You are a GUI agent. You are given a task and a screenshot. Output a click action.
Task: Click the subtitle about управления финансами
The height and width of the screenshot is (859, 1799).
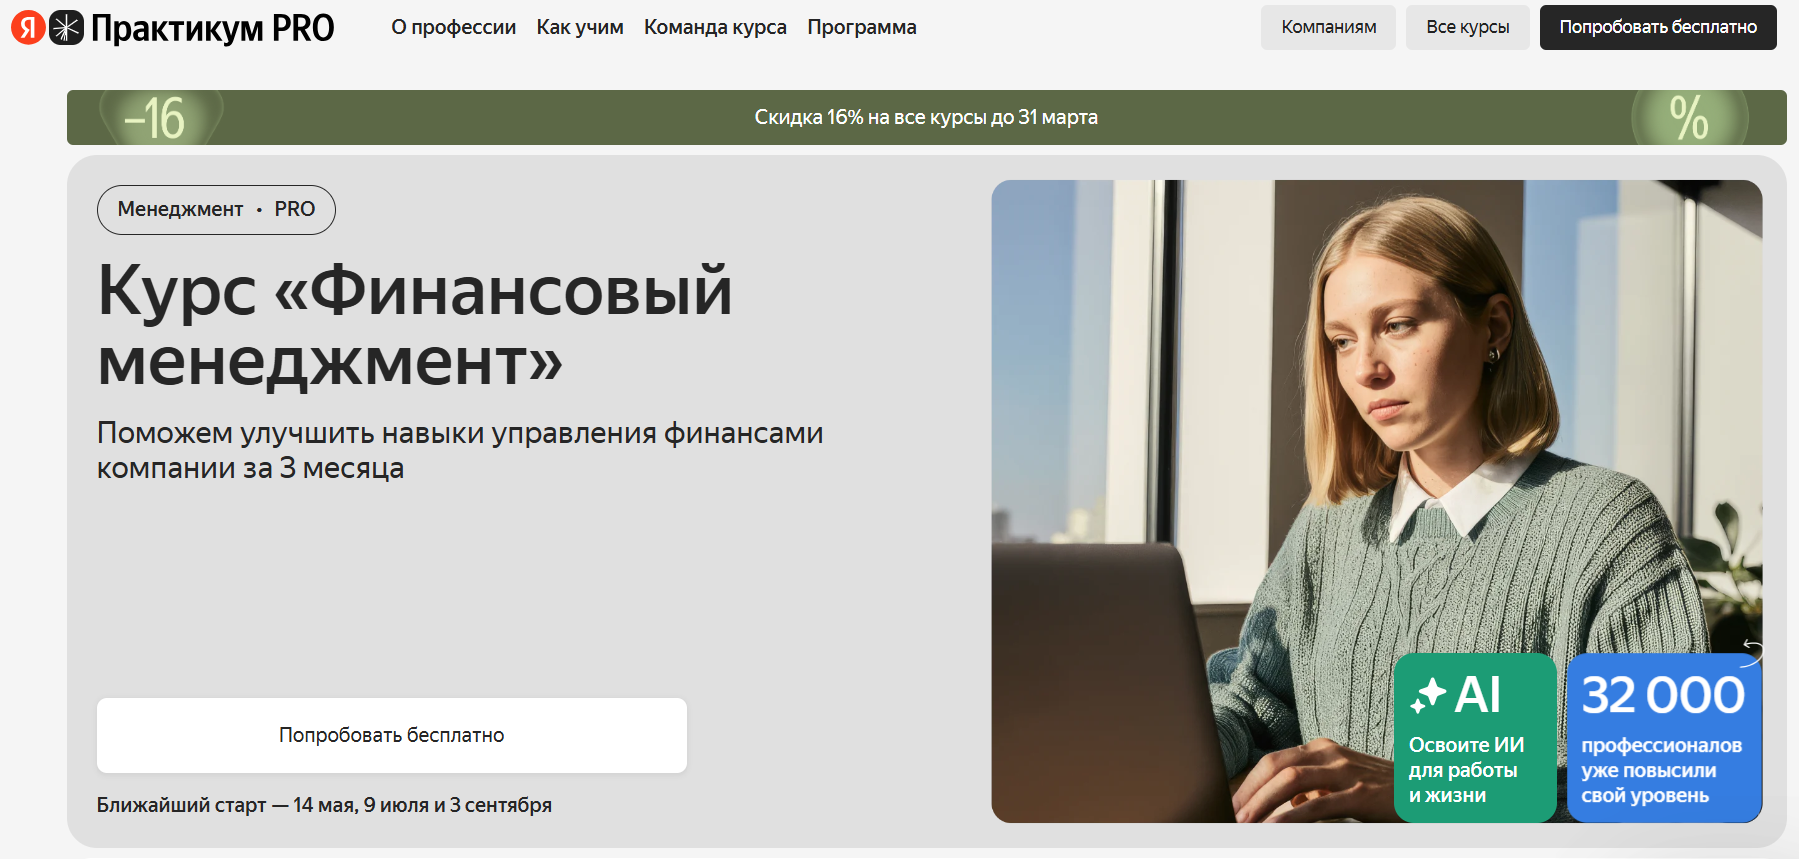(460, 450)
